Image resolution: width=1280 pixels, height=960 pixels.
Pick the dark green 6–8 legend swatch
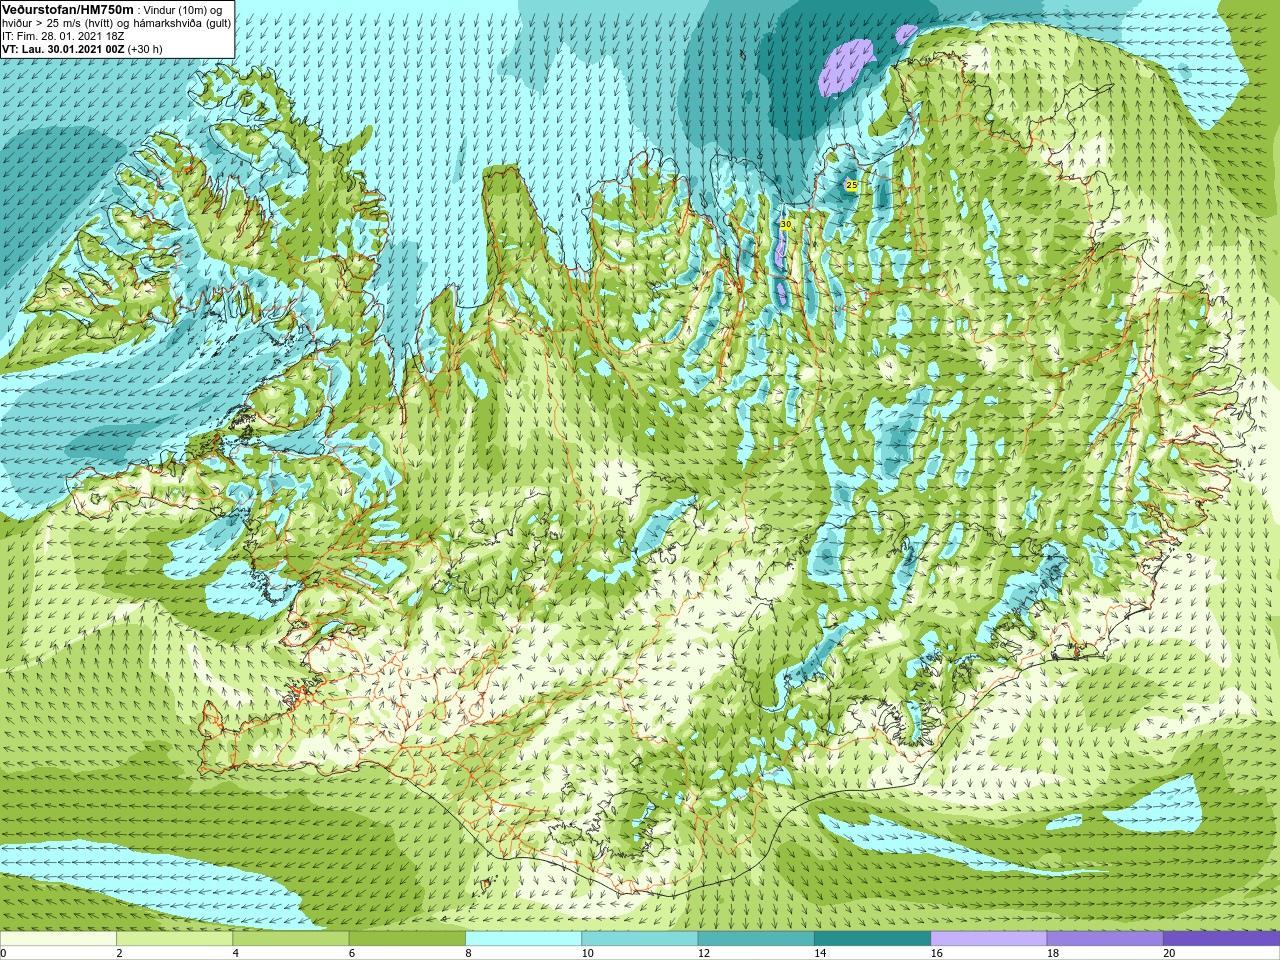point(407,939)
